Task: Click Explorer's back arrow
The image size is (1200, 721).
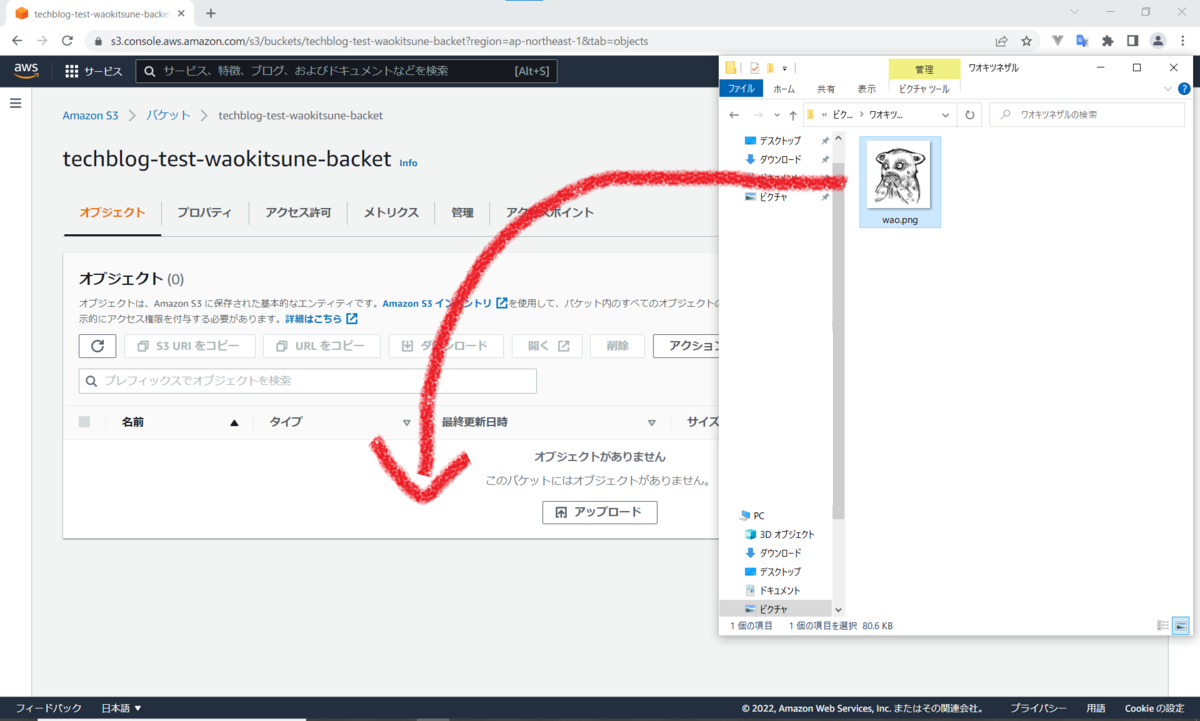Action: pos(734,115)
